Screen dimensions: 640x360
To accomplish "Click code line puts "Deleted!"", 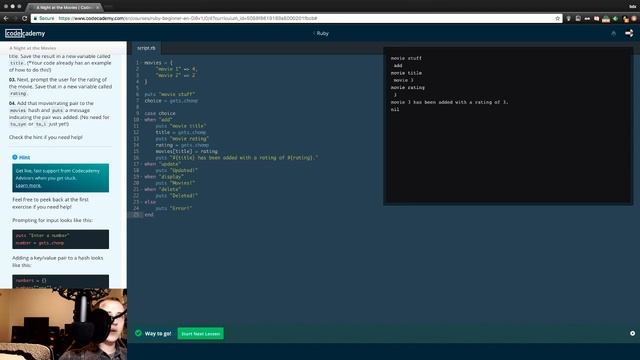I will [176, 196].
